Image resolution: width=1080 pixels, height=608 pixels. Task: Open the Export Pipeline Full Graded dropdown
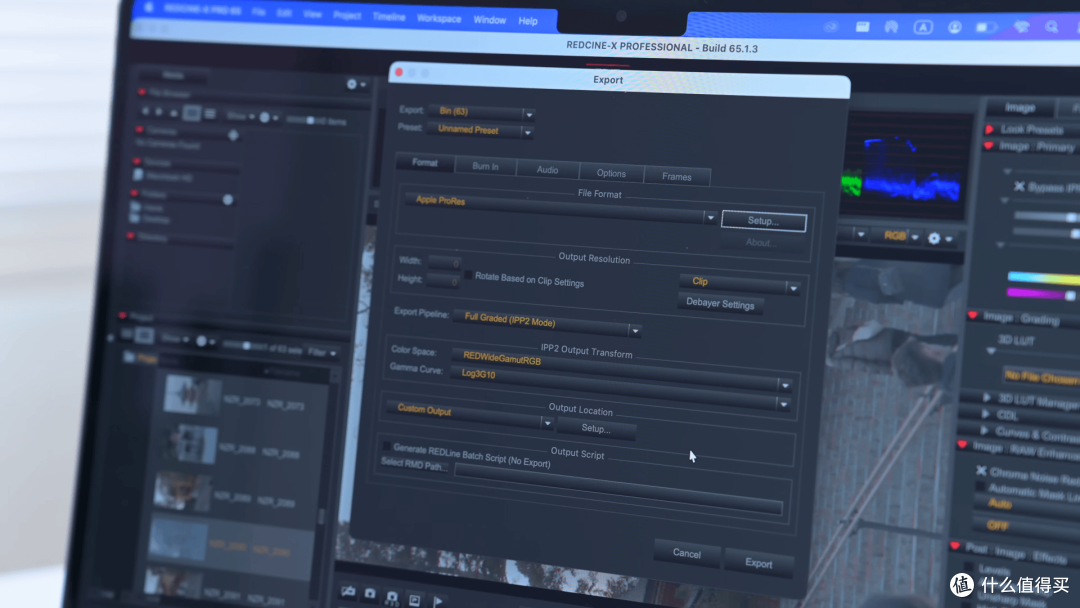(547, 324)
